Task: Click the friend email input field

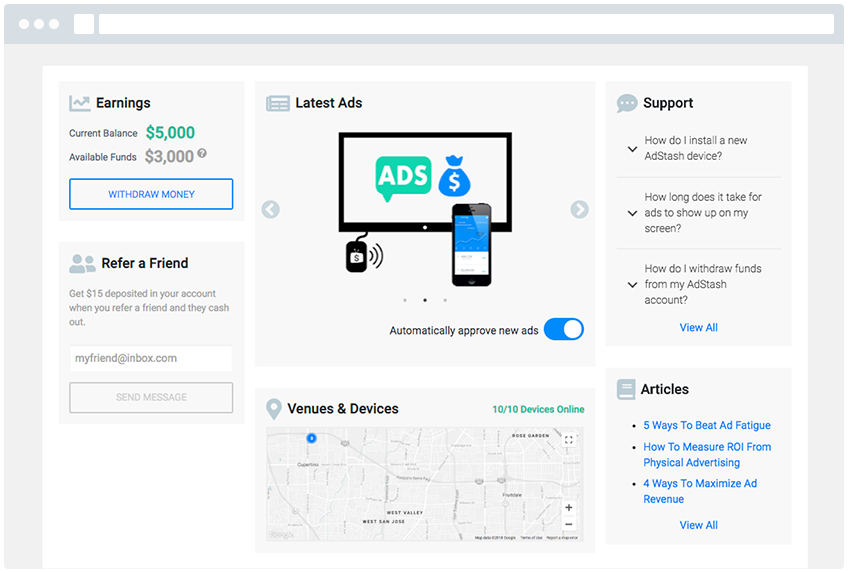Action: coord(151,358)
